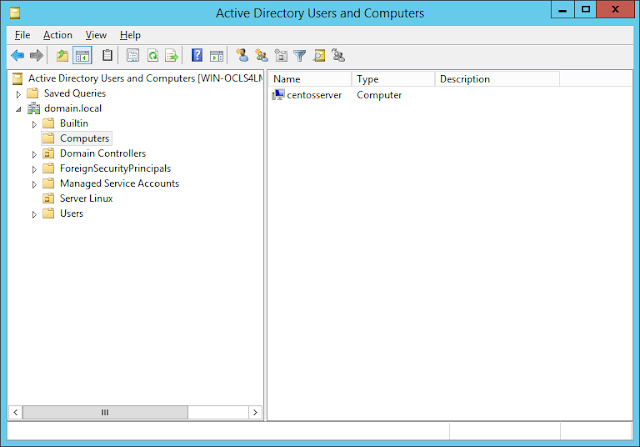
Task: Click Find objects magnifier toolbar icon
Action: click(319, 55)
